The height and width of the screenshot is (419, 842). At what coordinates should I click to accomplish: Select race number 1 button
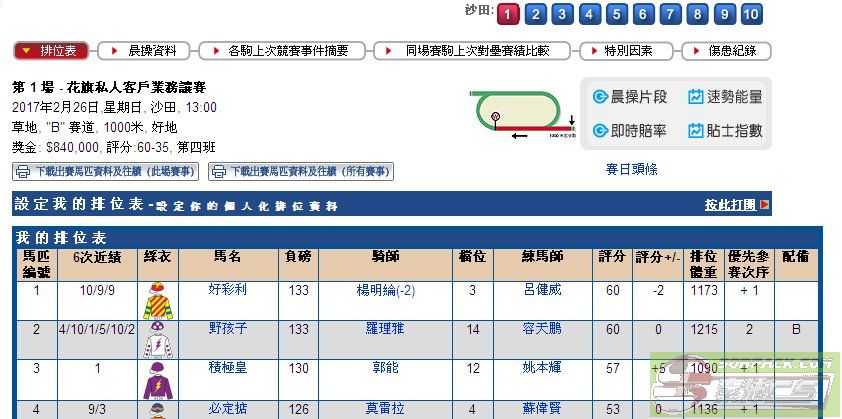508,14
